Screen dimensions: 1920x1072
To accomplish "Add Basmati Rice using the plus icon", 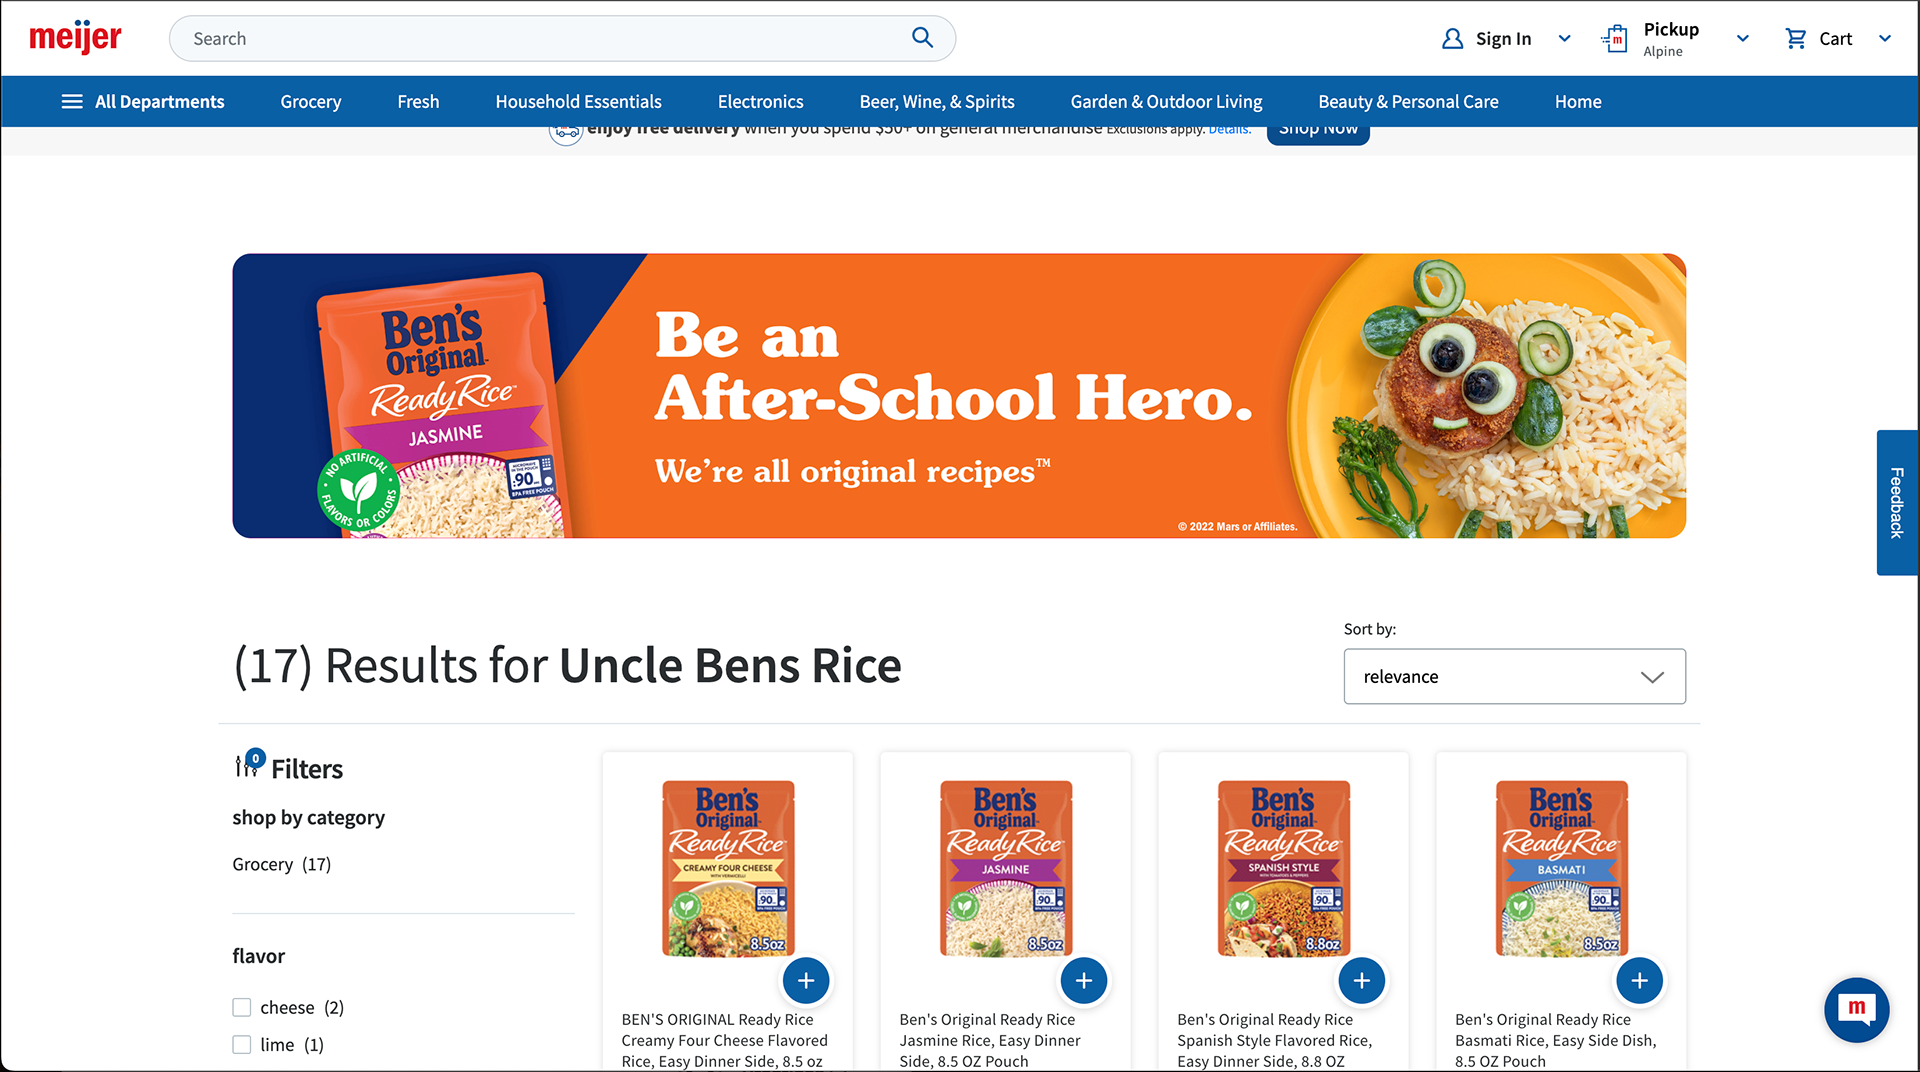I will click(x=1640, y=981).
